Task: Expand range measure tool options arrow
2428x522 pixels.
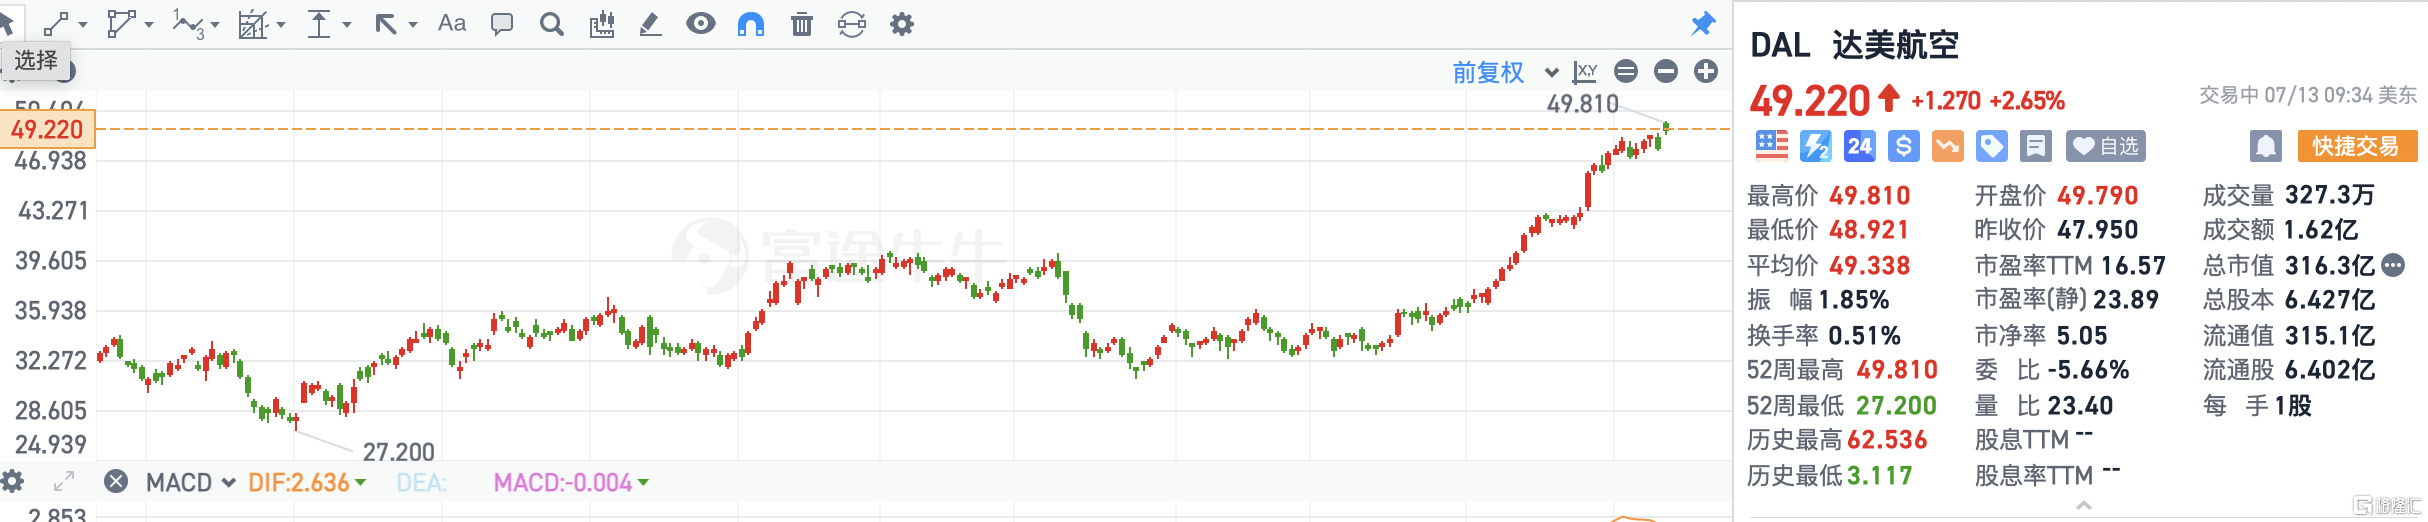Action: point(347,25)
